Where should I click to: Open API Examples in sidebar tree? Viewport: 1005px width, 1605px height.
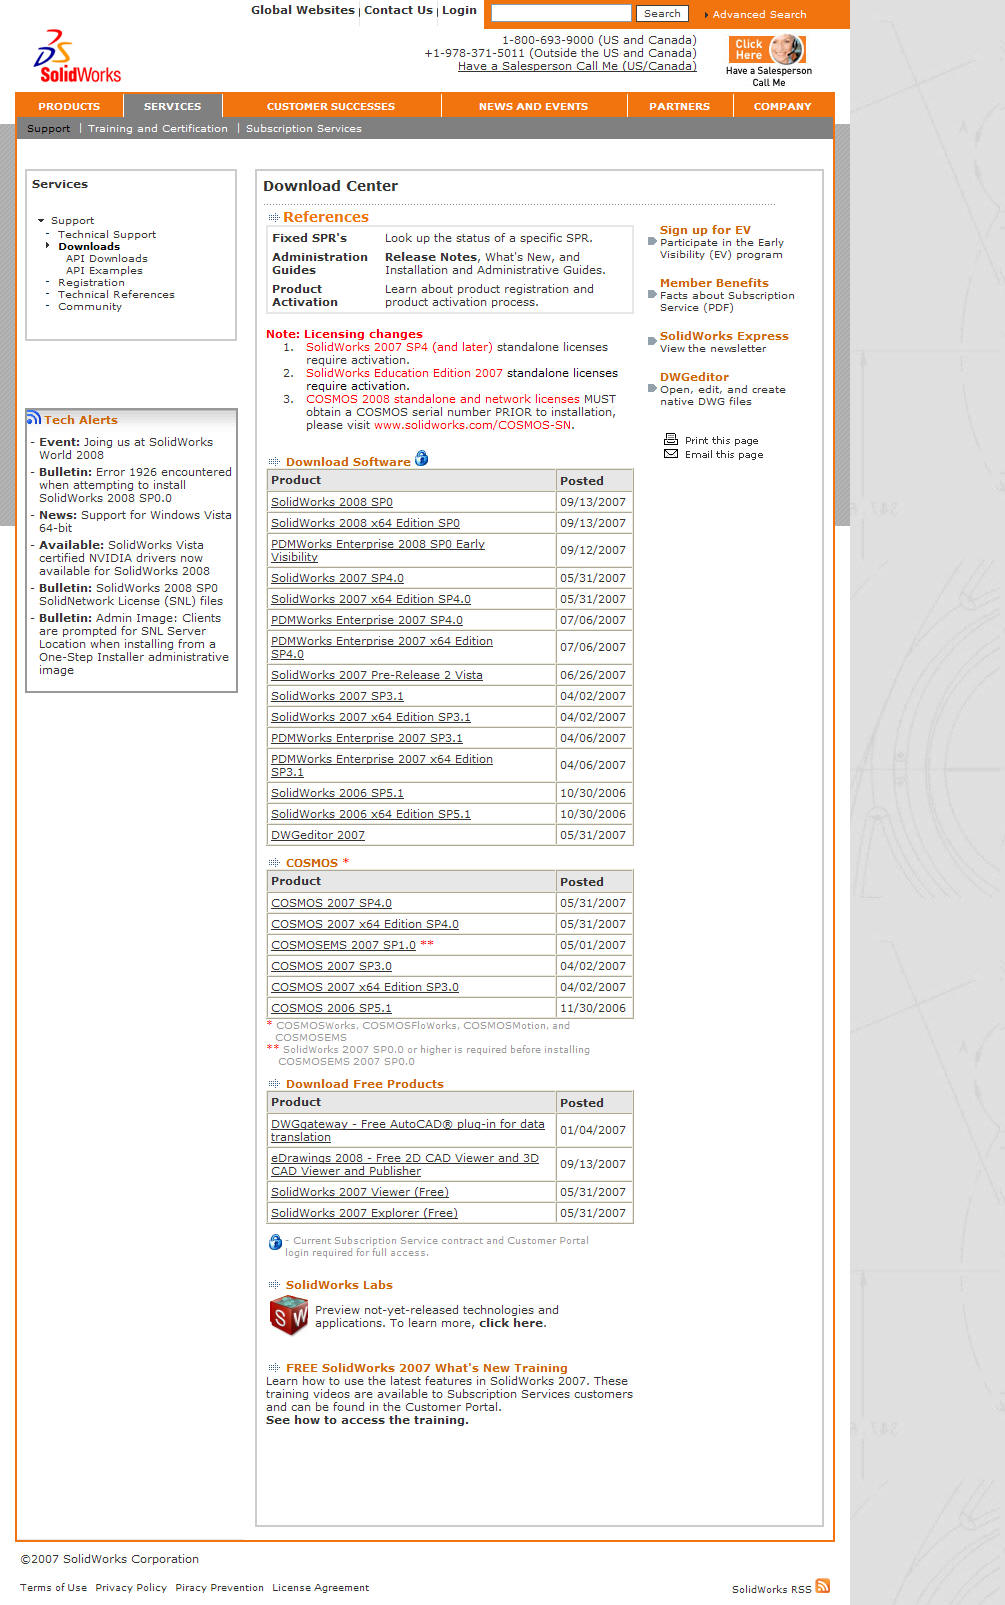click(104, 270)
